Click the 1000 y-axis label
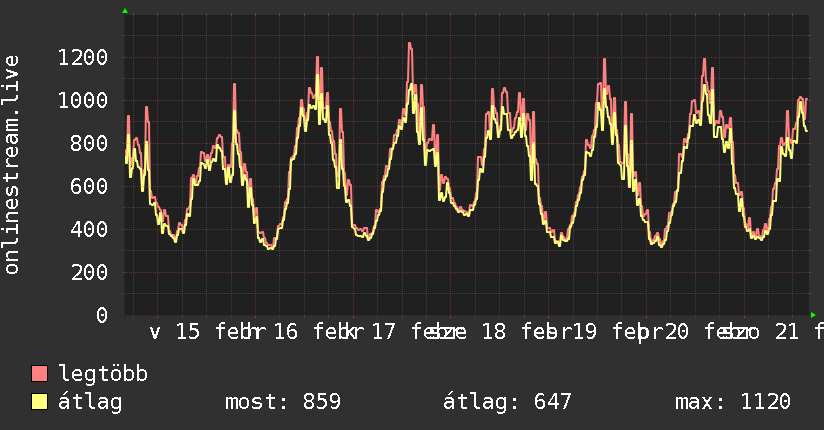This screenshot has height=430, width=824. coord(83,100)
